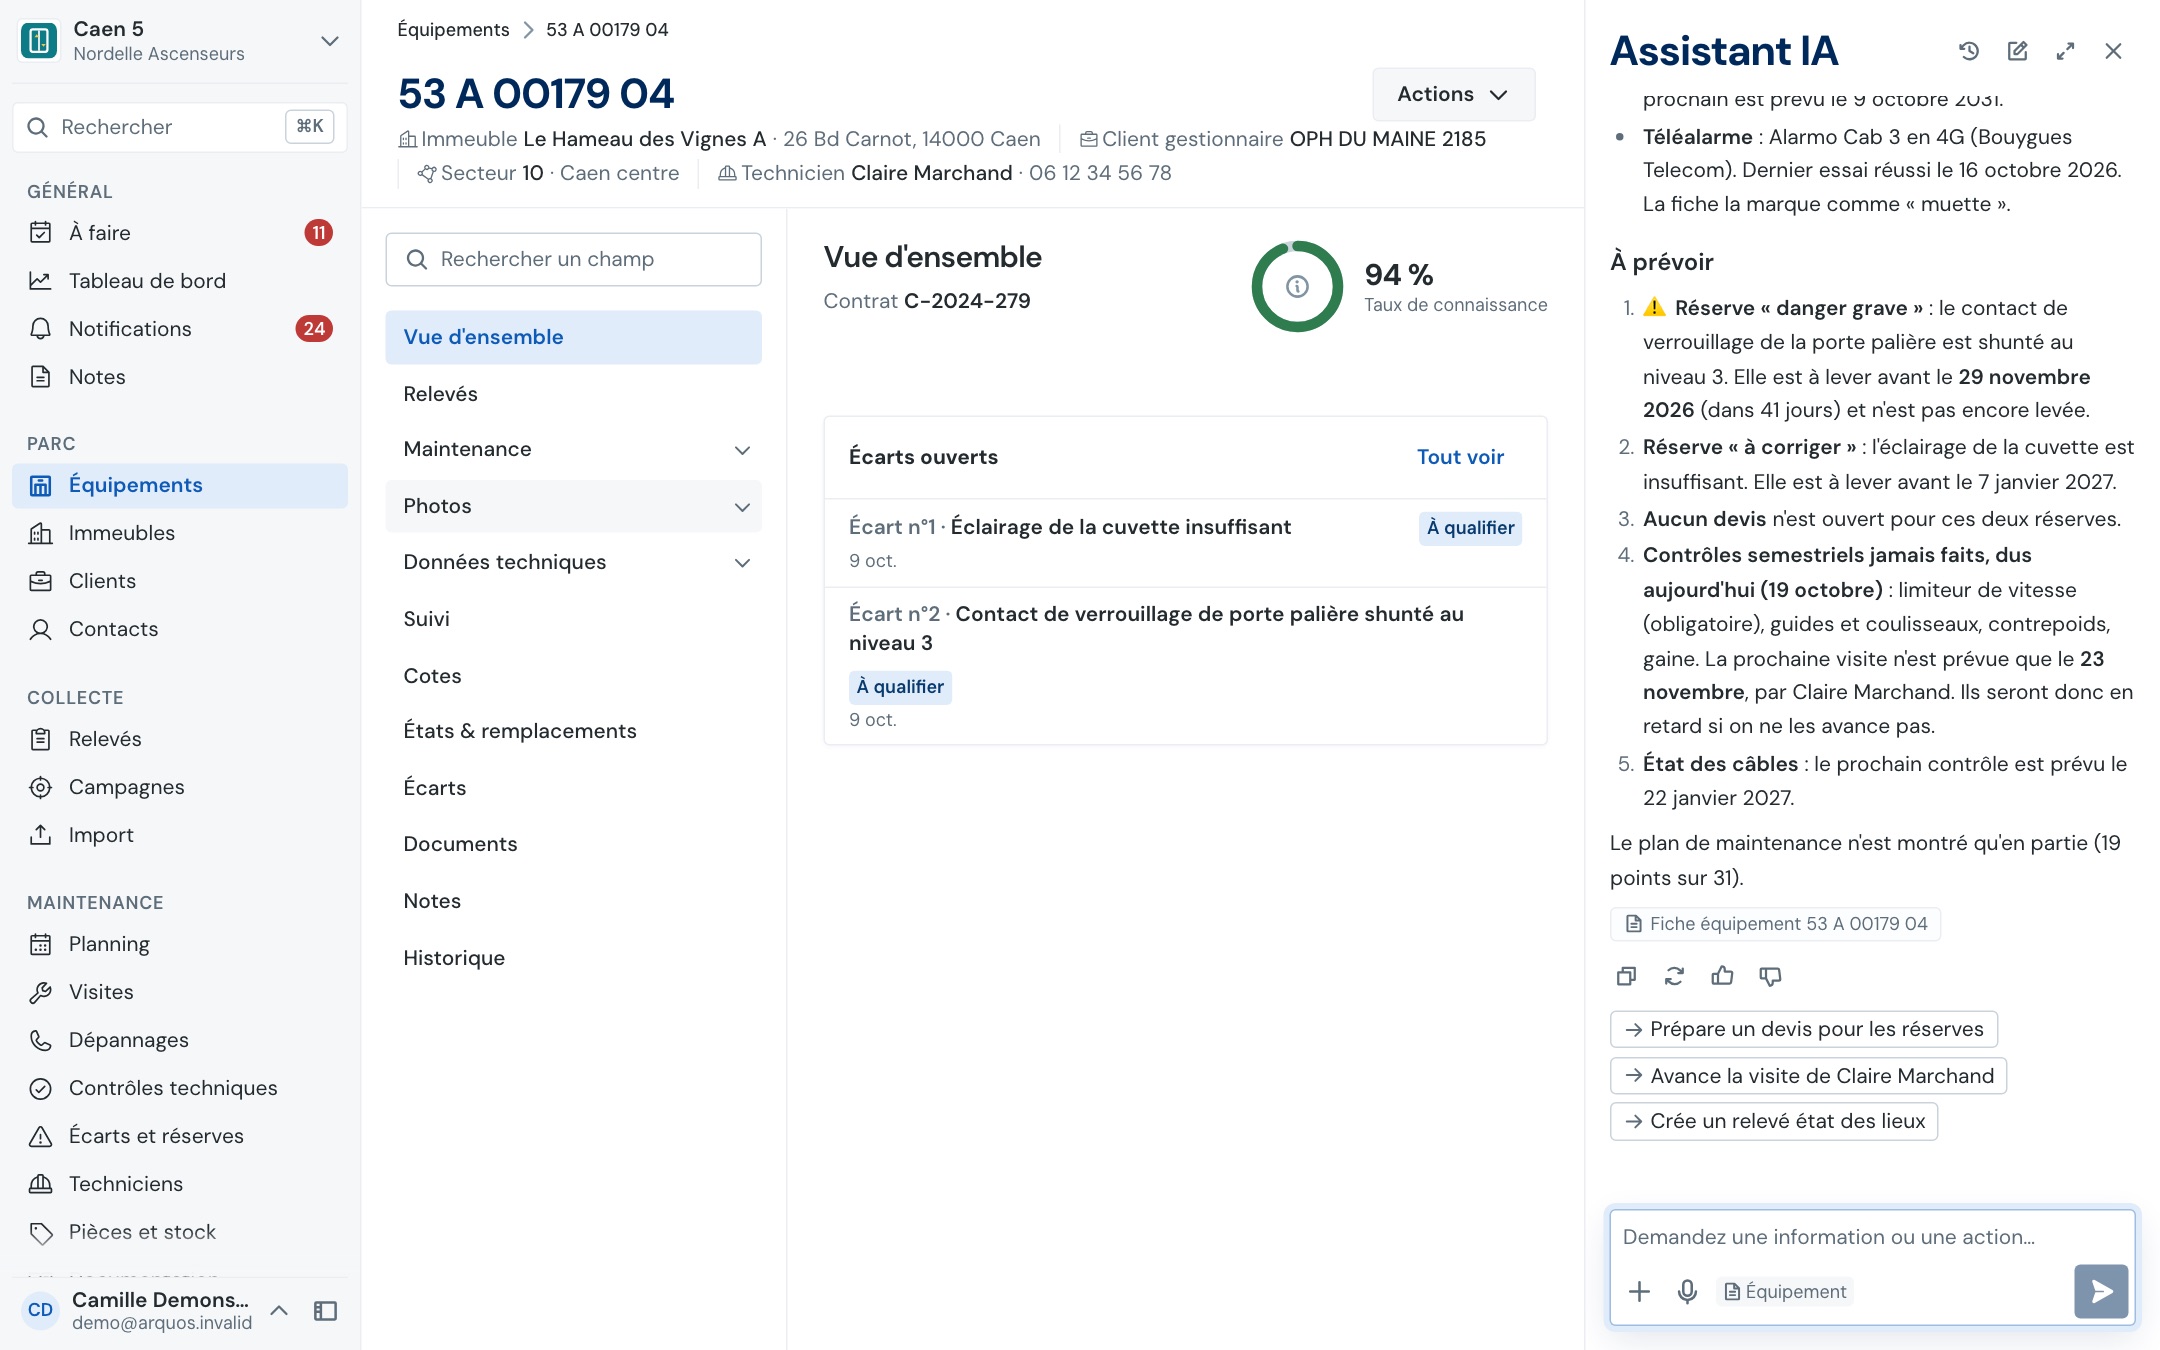Close the Assistant IA panel
The width and height of the screenshot is (2160, 1350).
click(2113, 51)
